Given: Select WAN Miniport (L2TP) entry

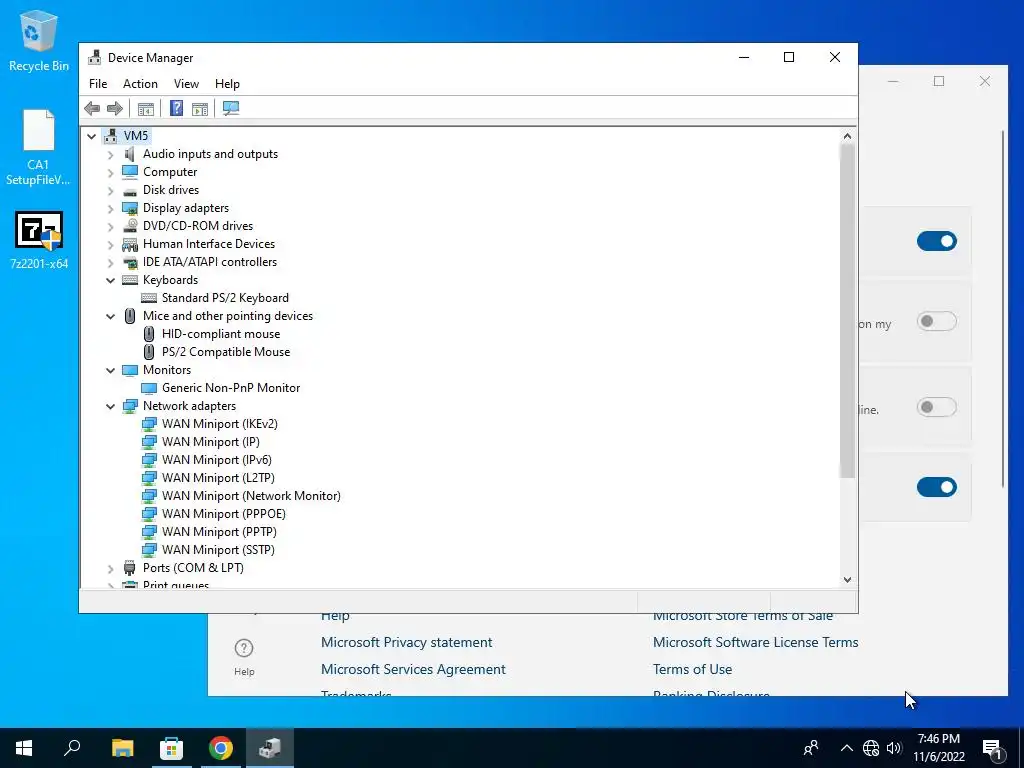Looking at the screenshot, I should point(218,478).
